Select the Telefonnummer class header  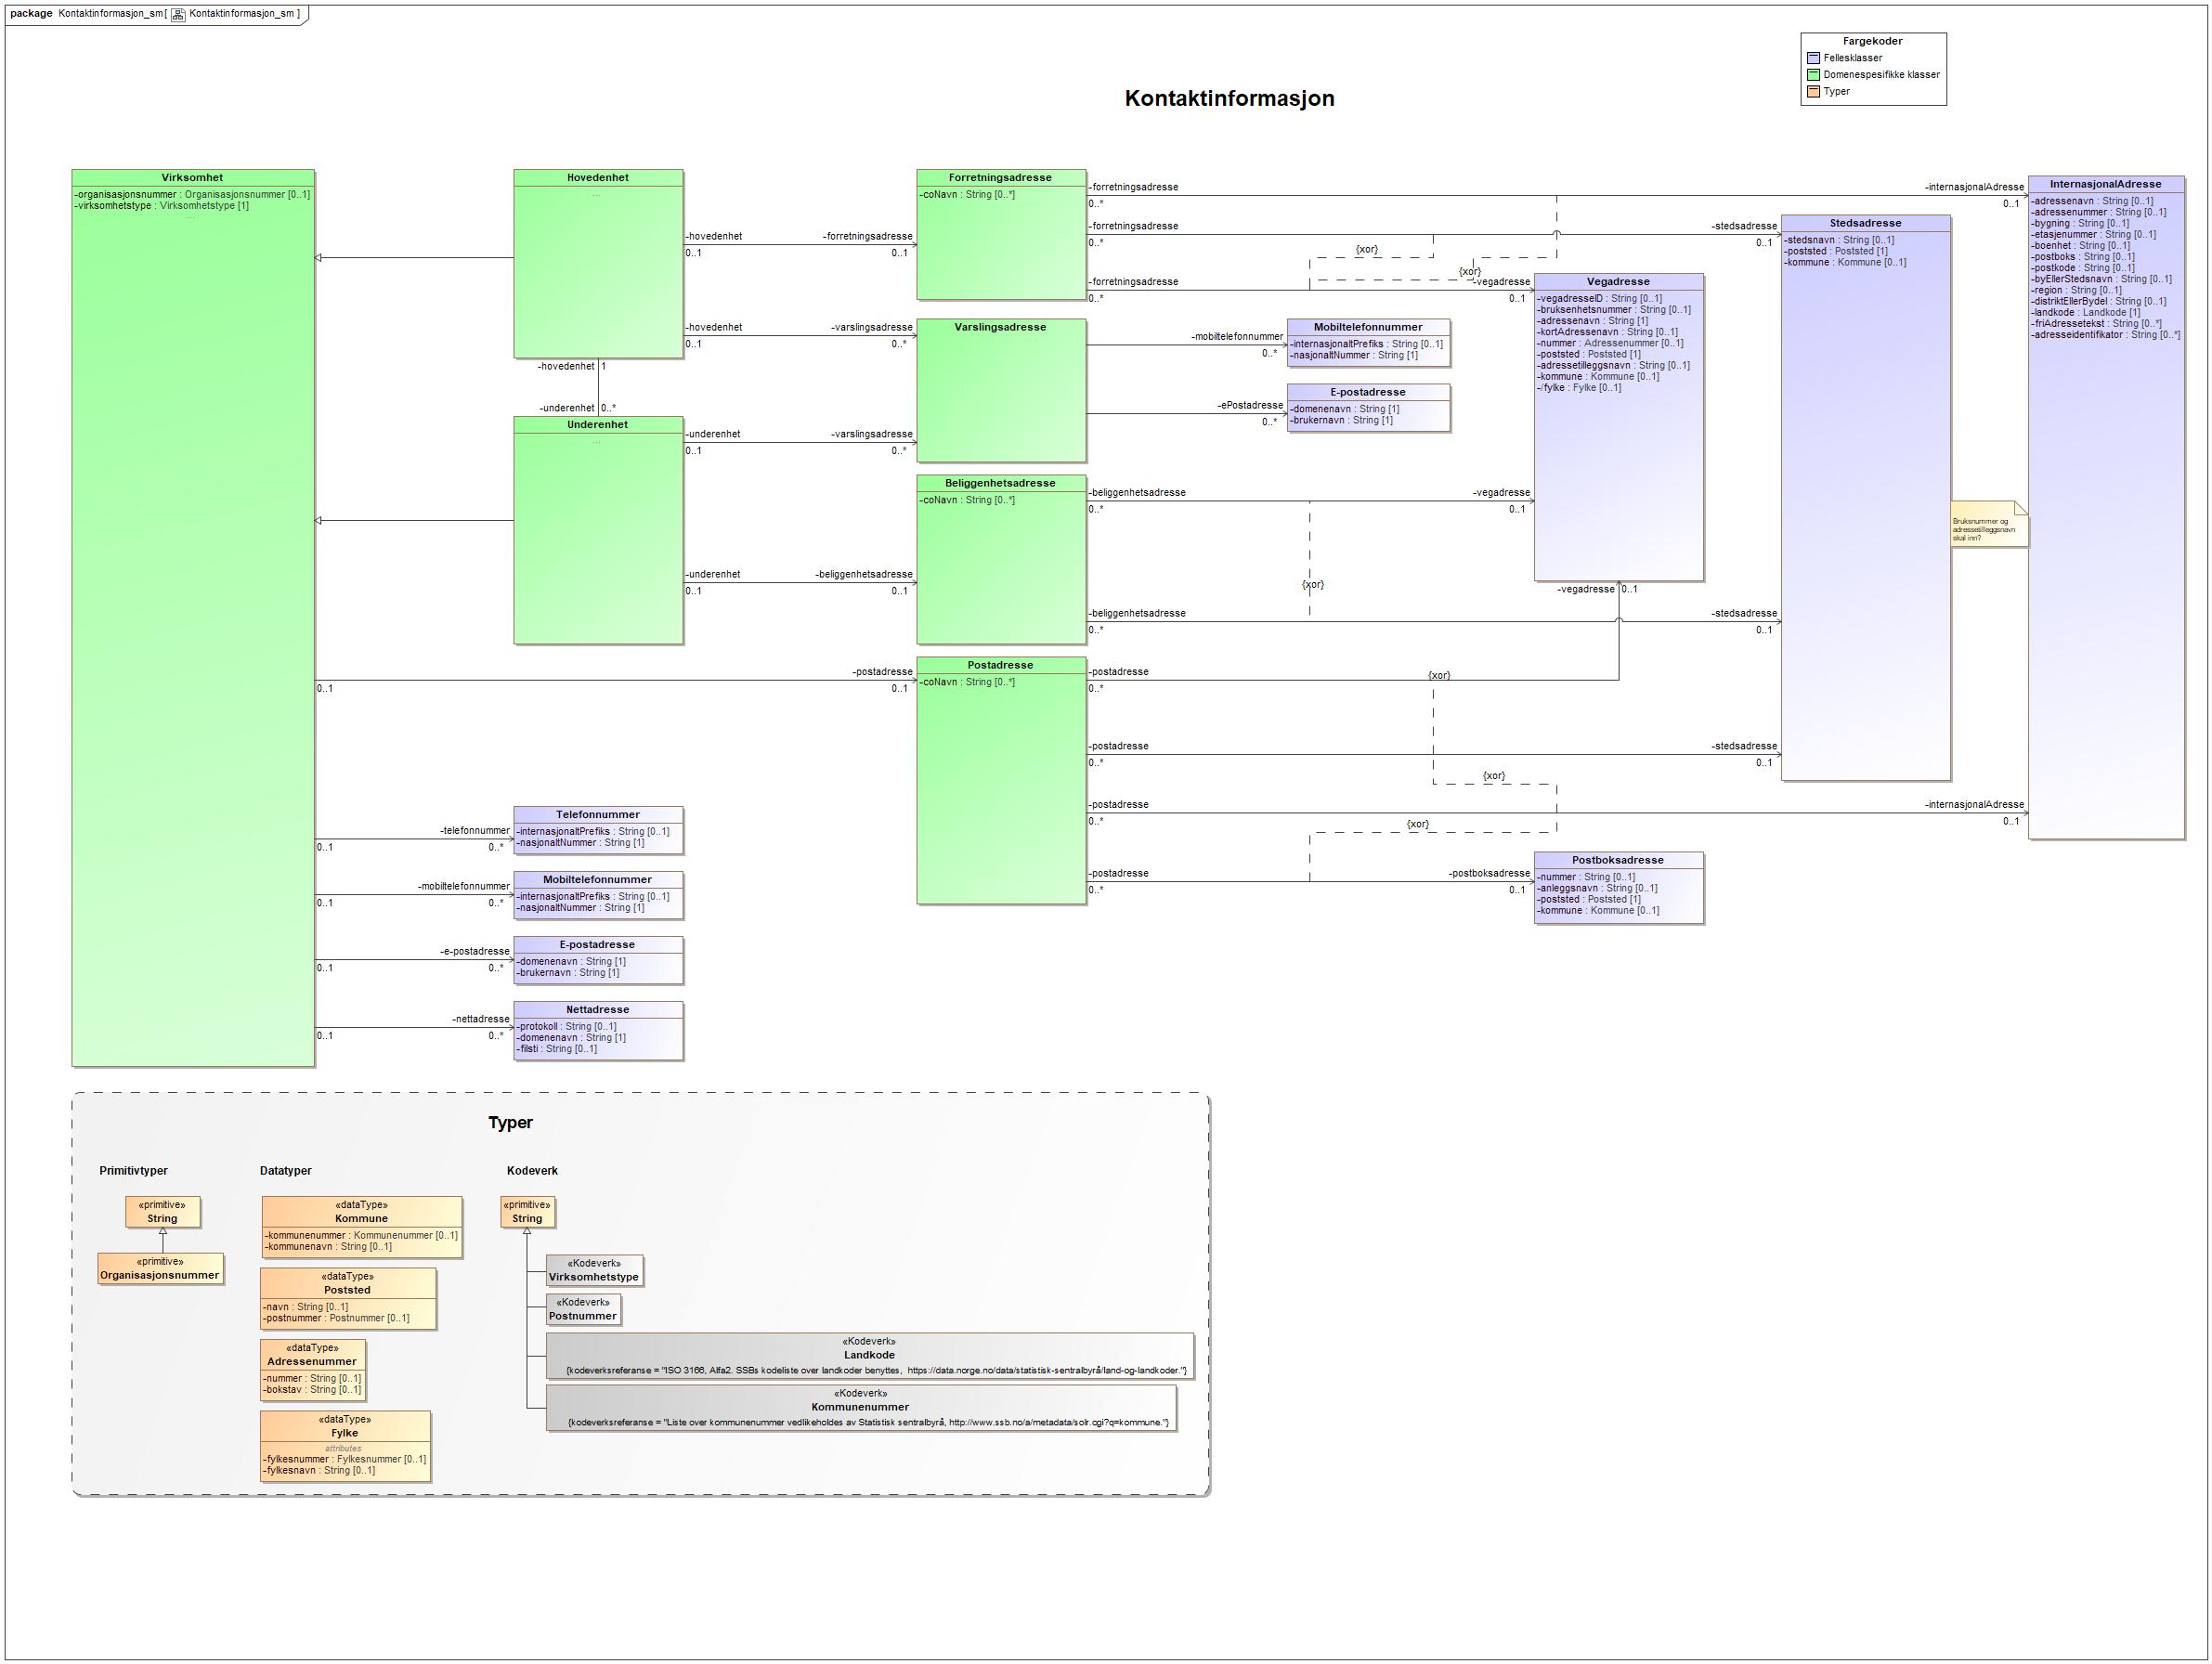pyautogui.click(x=598, y=815)
